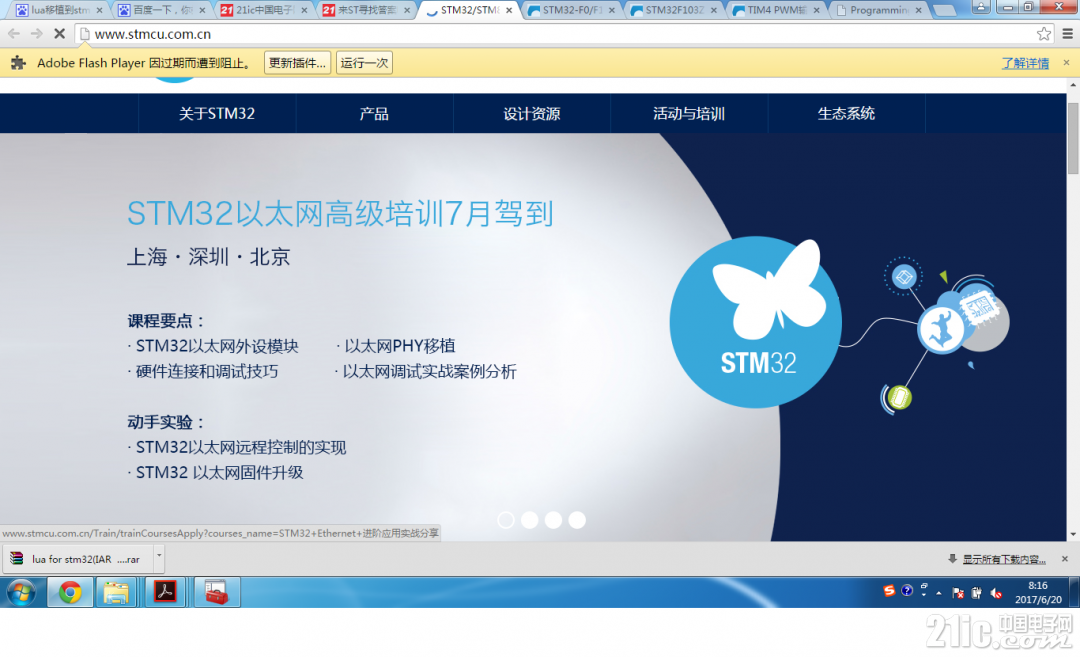Close the 21ic中国电子 tab
This screenshot has height=657, width=1080.
[x=304, y=10]
